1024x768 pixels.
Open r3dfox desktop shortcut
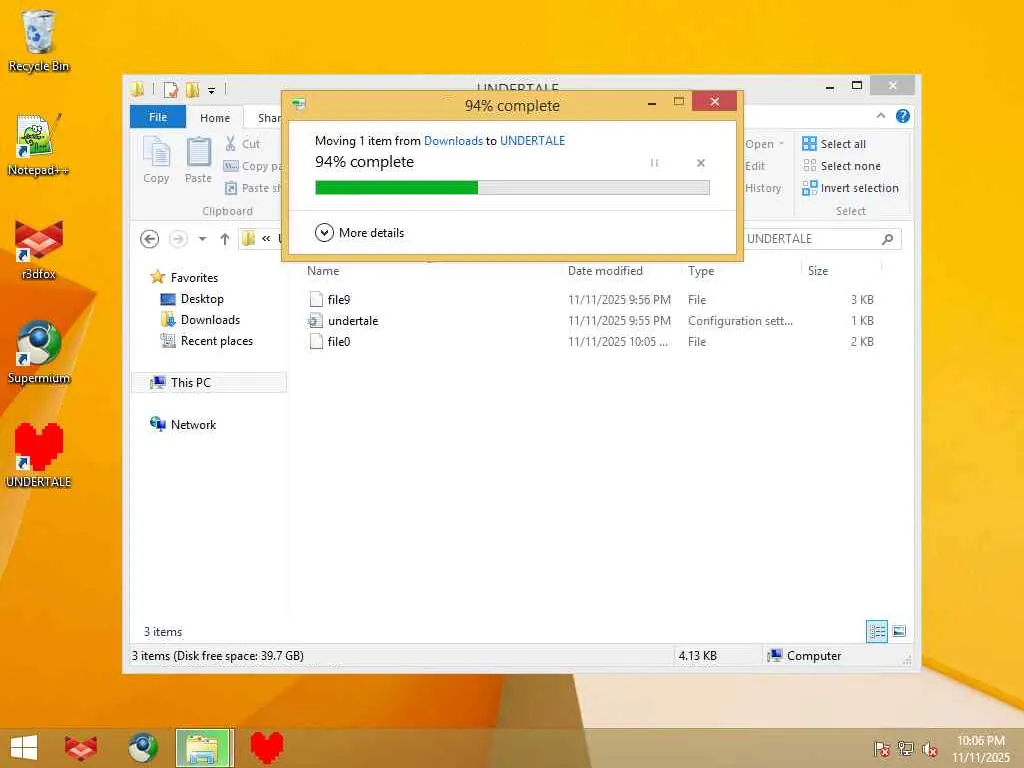tap(38, 250)
